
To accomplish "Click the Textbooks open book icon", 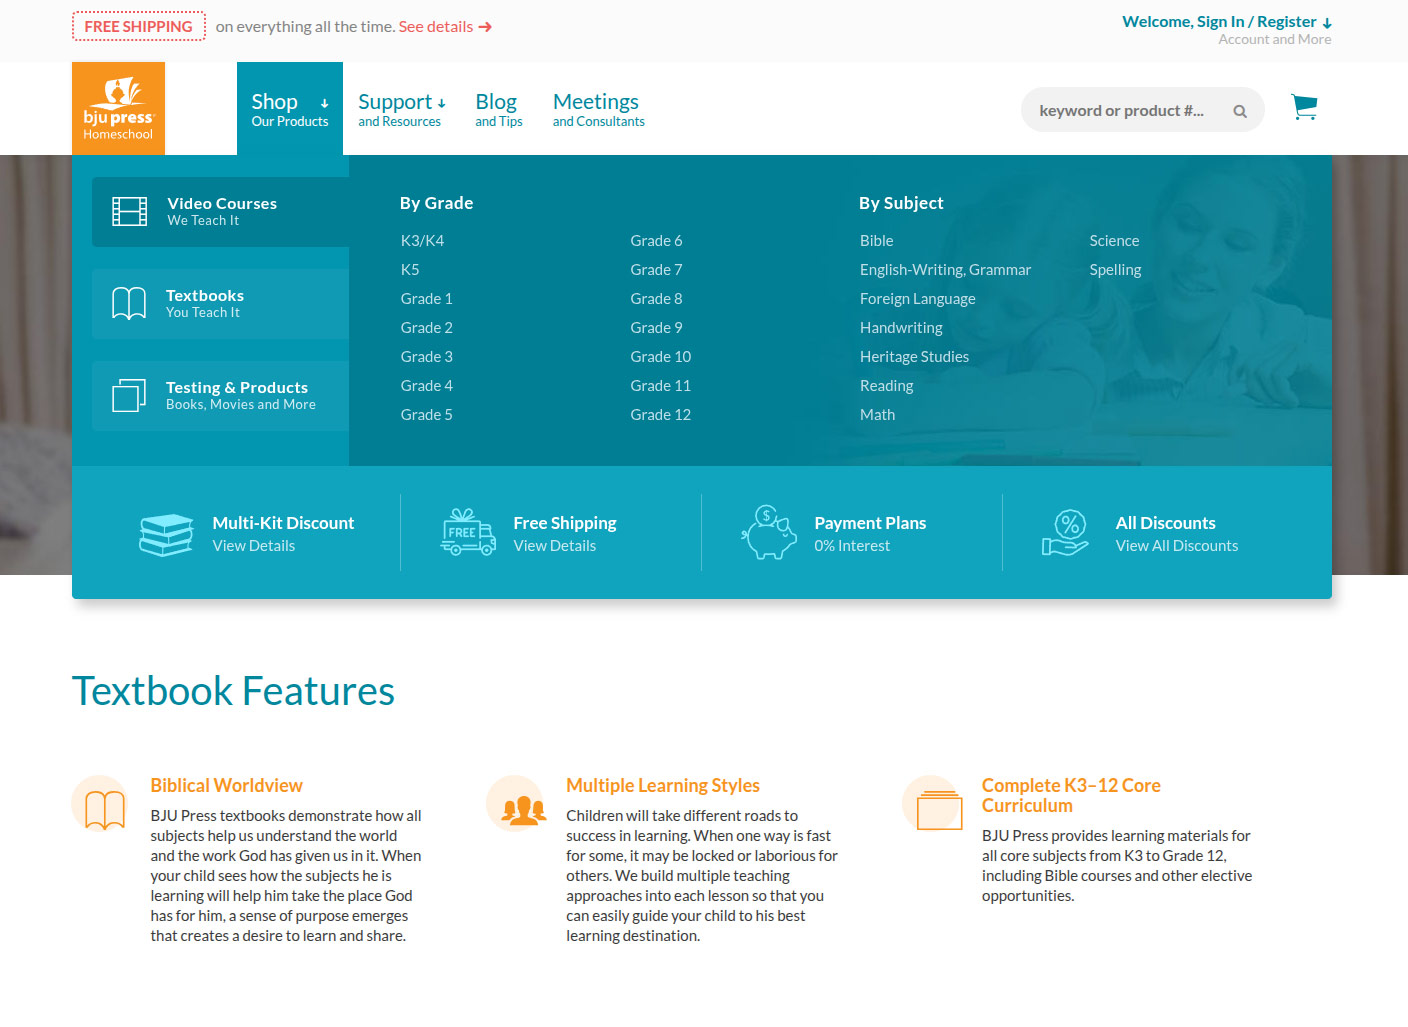I will click(x=129, y=303).
